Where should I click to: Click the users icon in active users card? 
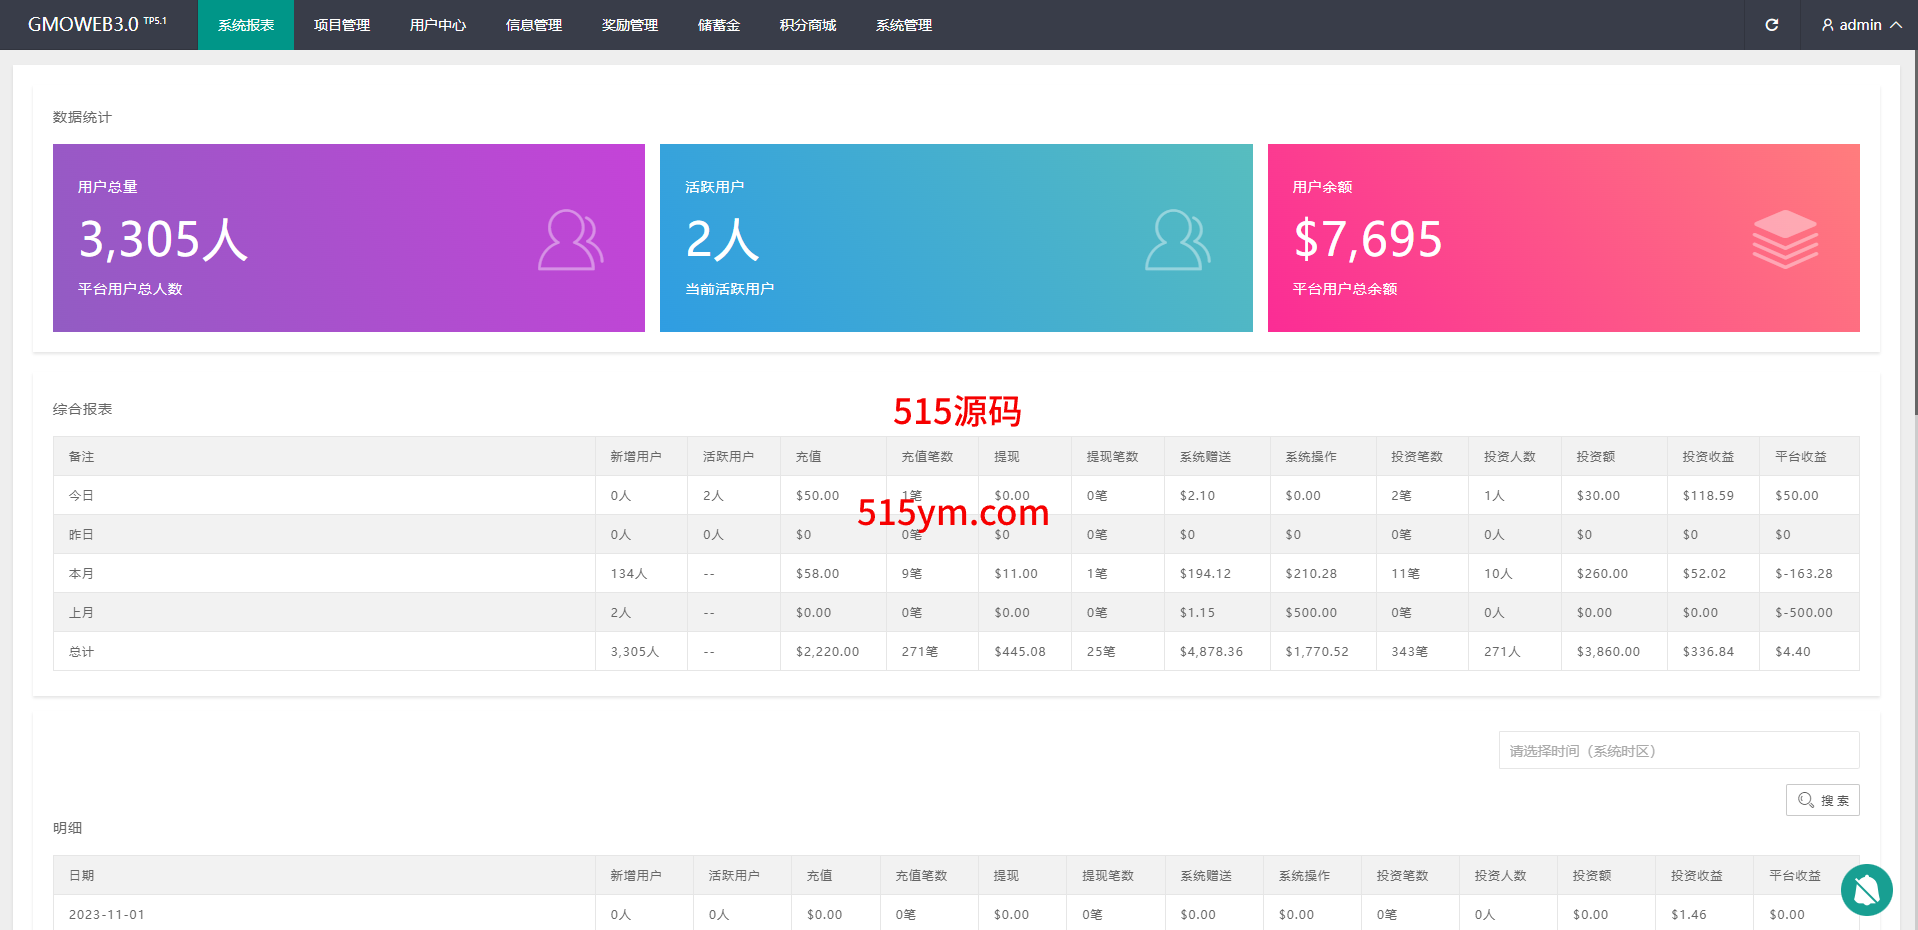coord(1177,240)
